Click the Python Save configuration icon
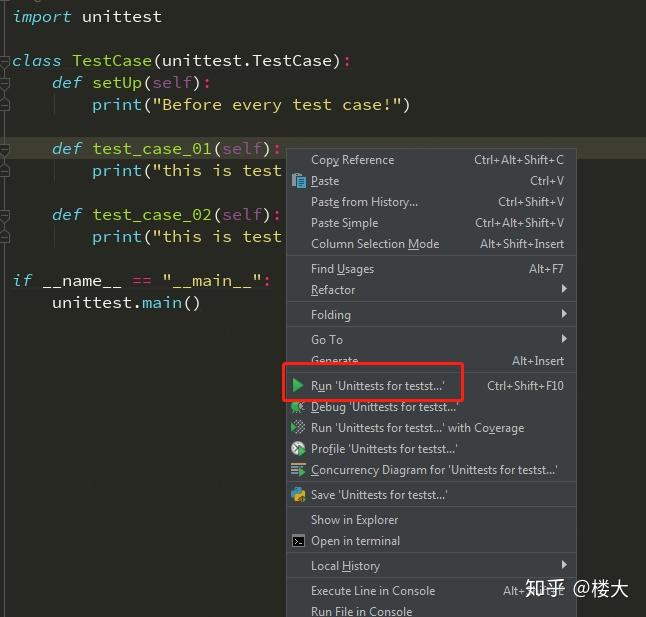 click(298, 494)
